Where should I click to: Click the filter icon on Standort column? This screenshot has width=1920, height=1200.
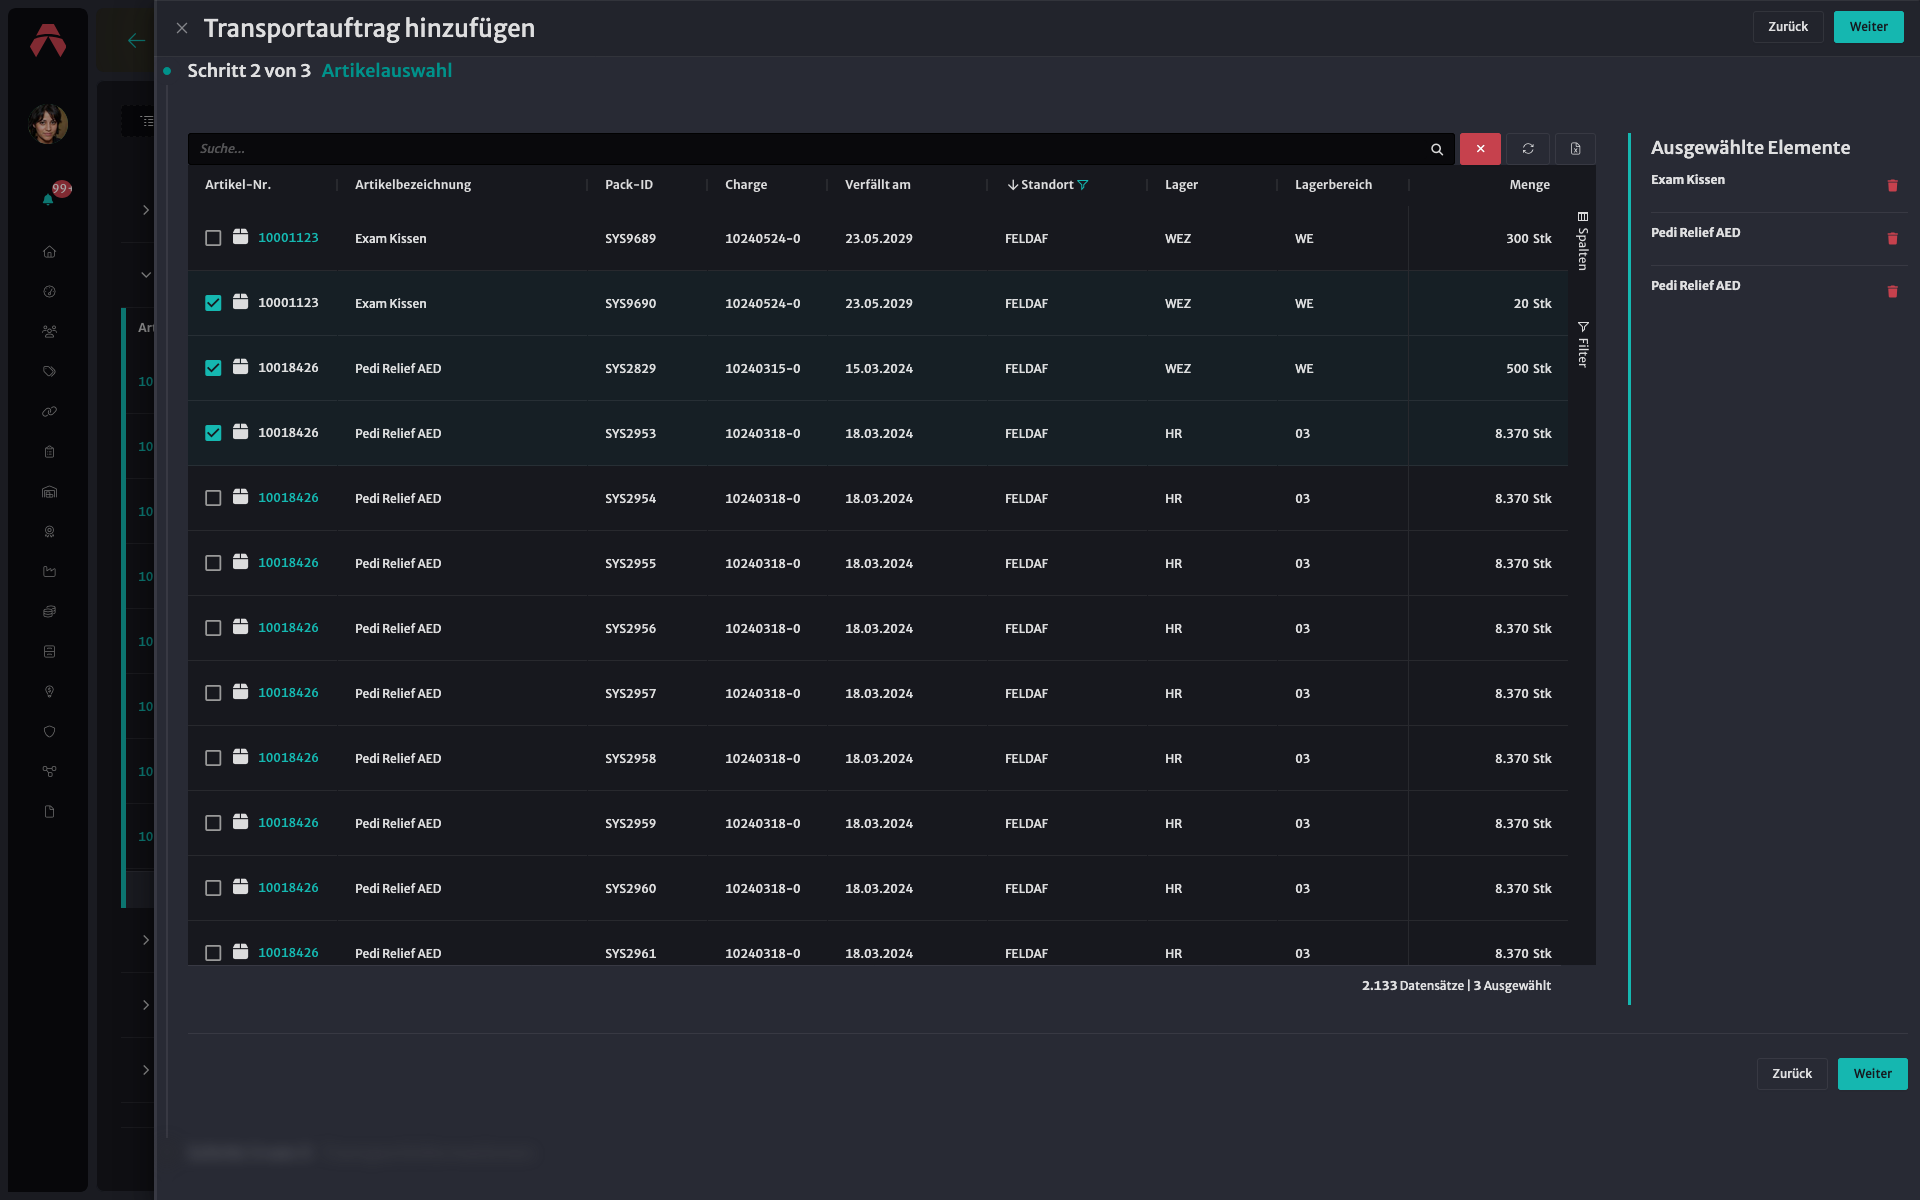(1083, 185)
